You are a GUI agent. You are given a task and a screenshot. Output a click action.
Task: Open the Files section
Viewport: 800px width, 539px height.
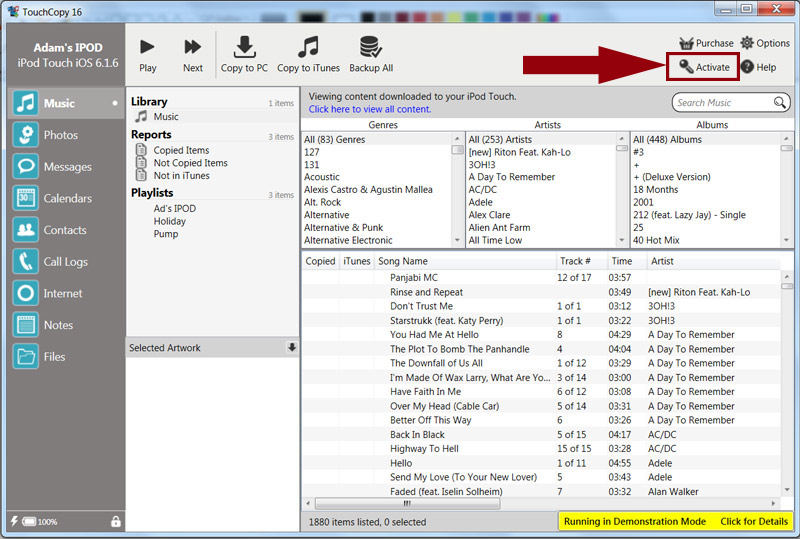[66, 356]
